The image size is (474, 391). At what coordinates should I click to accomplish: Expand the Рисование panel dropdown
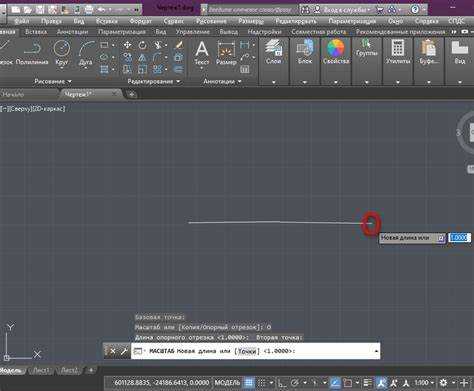click(x=53, y=81)
